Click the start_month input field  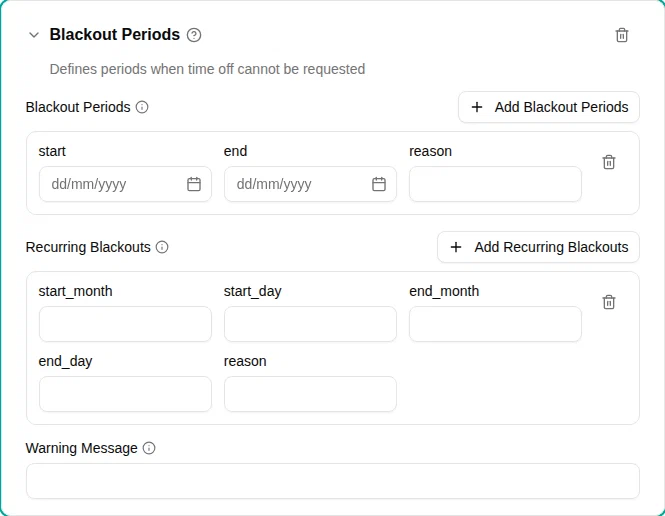(x=125, y=324)
